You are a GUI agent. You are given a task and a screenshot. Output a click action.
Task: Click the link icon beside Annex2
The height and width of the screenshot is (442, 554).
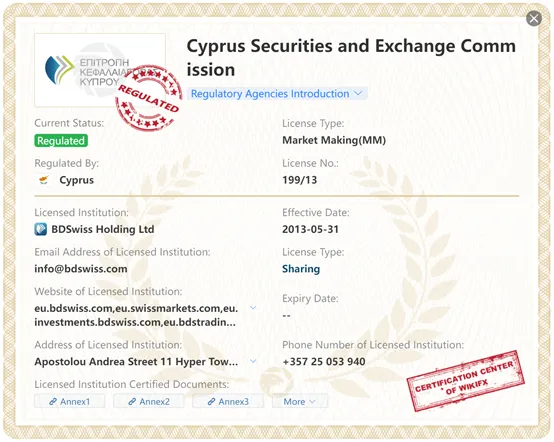[x=132, y=402]
